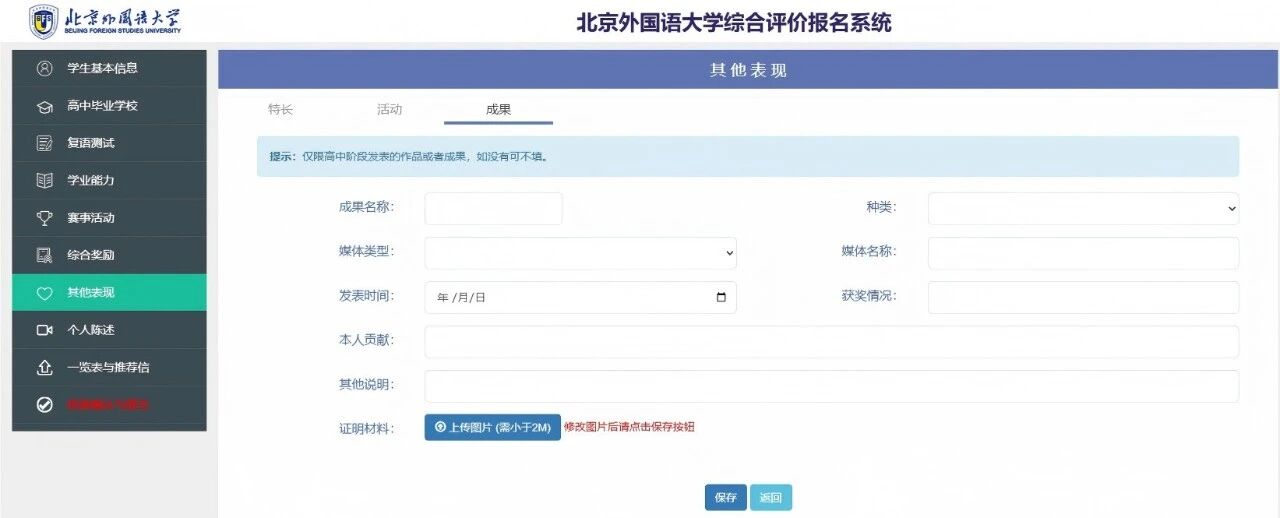Click the 保存 button
The image size is (1280, 518).
click(725, 497)
